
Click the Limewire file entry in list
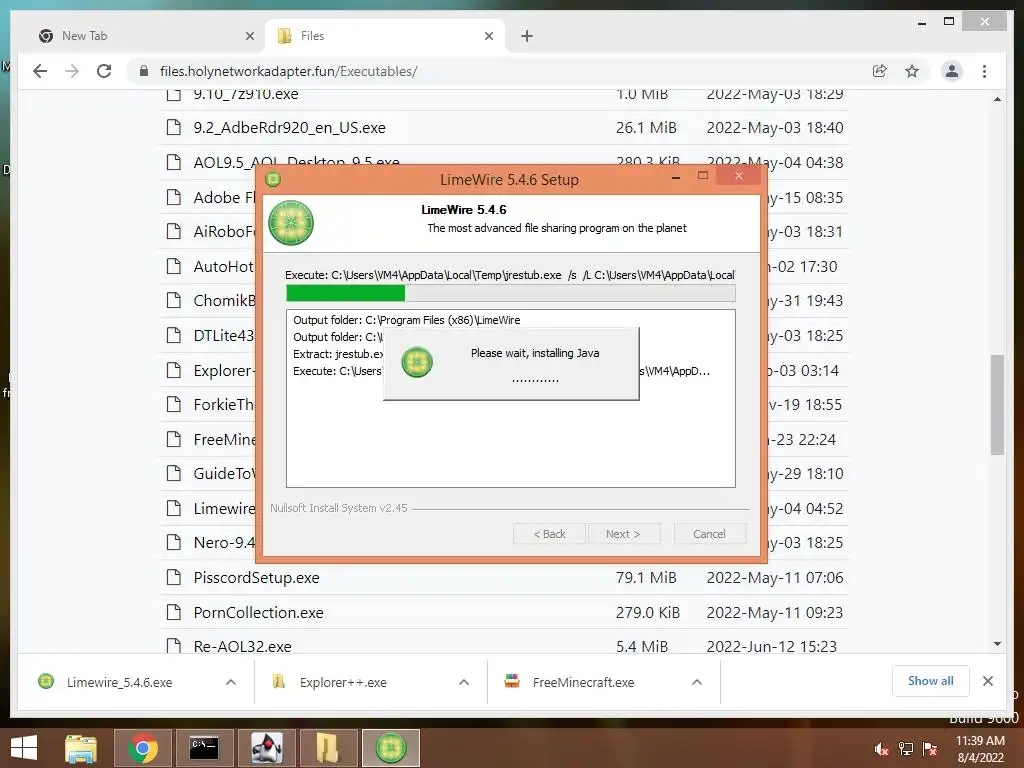tap(224, 508)
